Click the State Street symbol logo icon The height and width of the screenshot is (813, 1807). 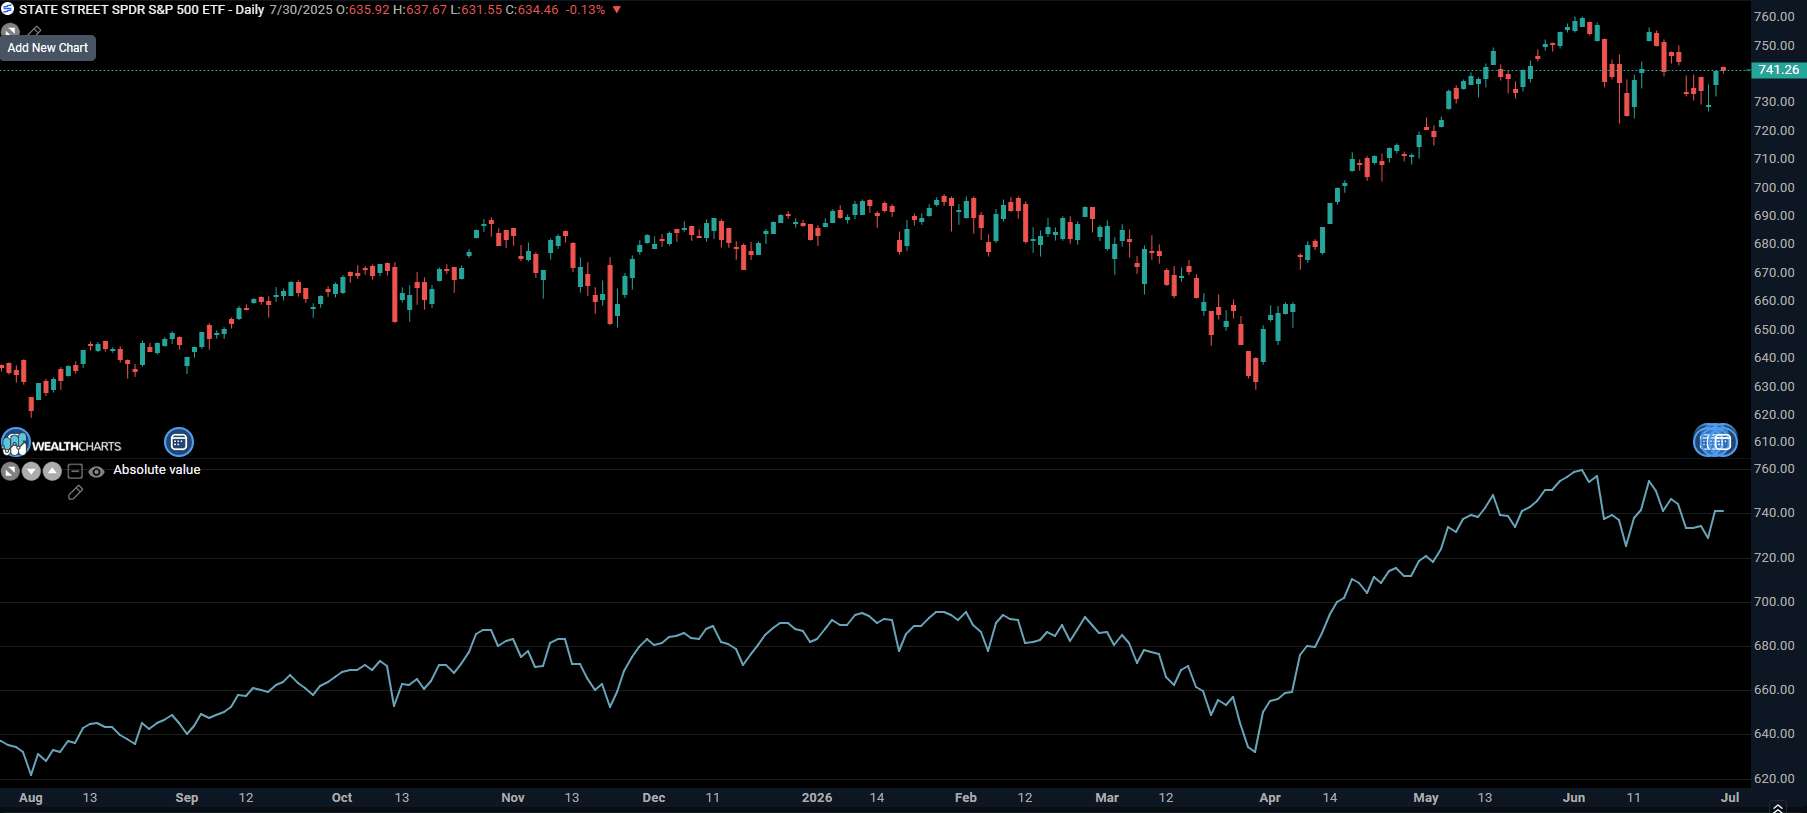pyautogui.click(x=8, y=9)
